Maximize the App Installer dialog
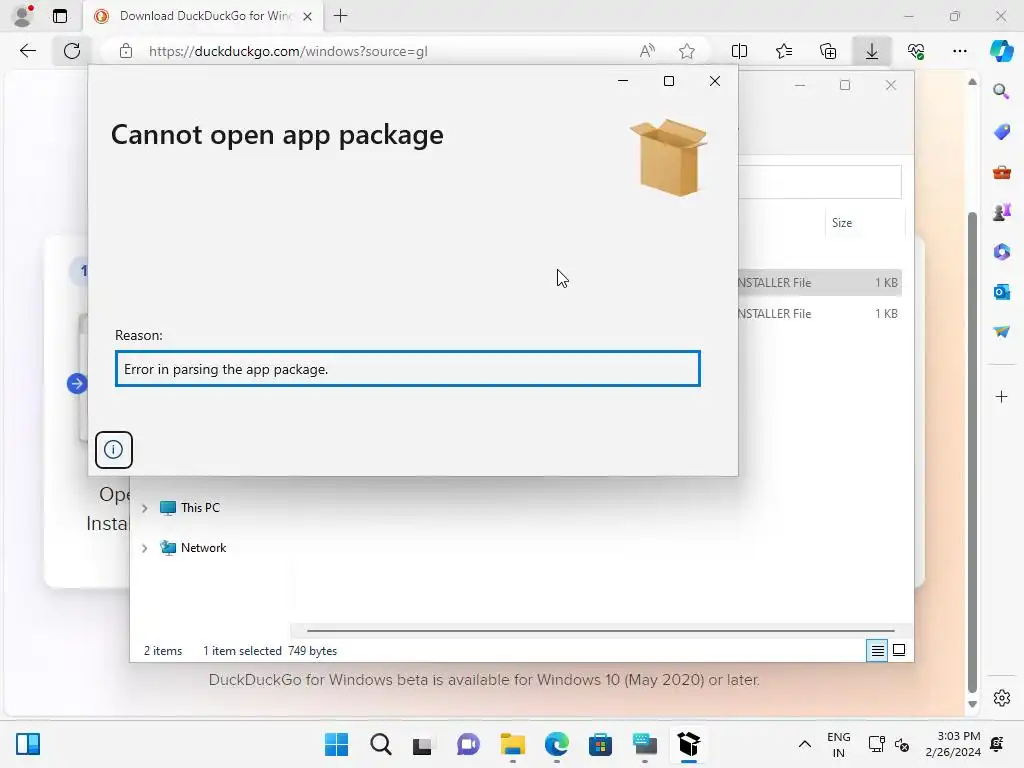The width and height of the screenshot is (1024, 768). point(669,81)
